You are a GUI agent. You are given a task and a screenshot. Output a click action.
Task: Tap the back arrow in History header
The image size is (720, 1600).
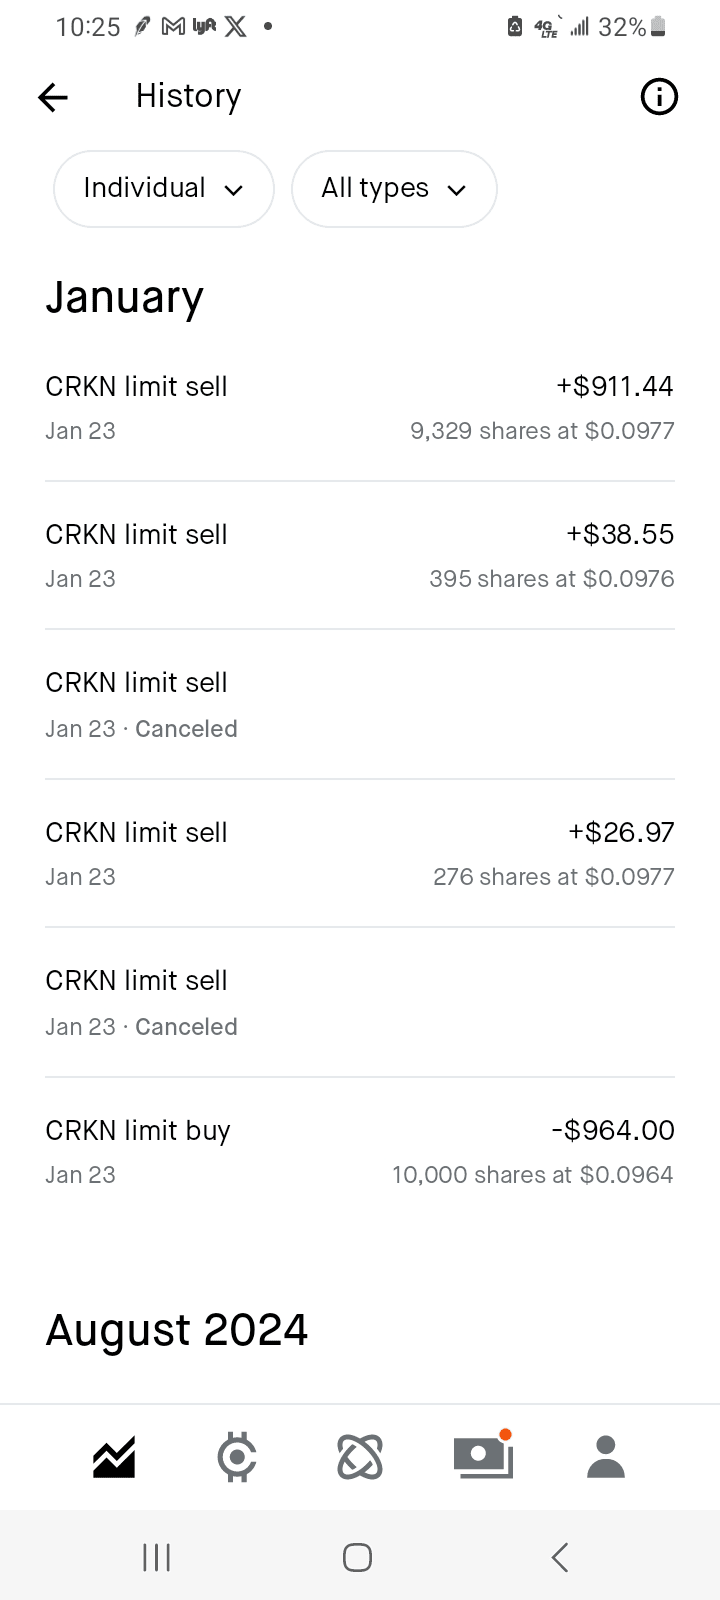[x=53, y=97]
